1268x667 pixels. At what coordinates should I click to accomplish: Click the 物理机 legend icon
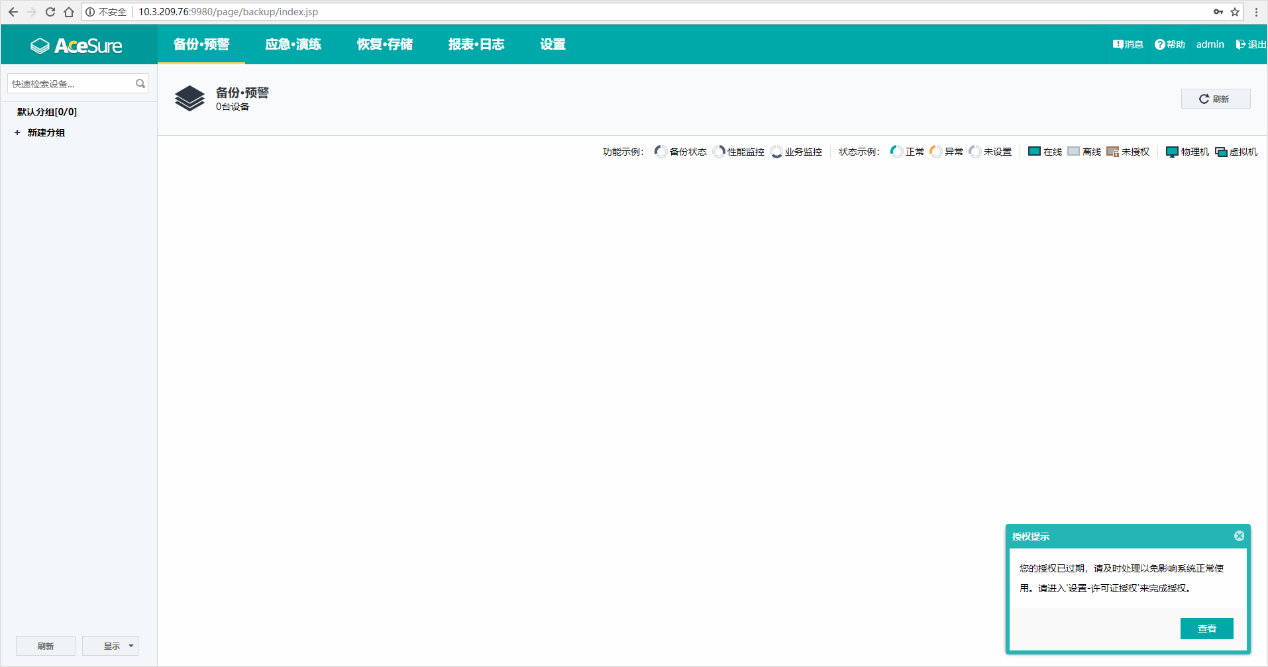1172,152
